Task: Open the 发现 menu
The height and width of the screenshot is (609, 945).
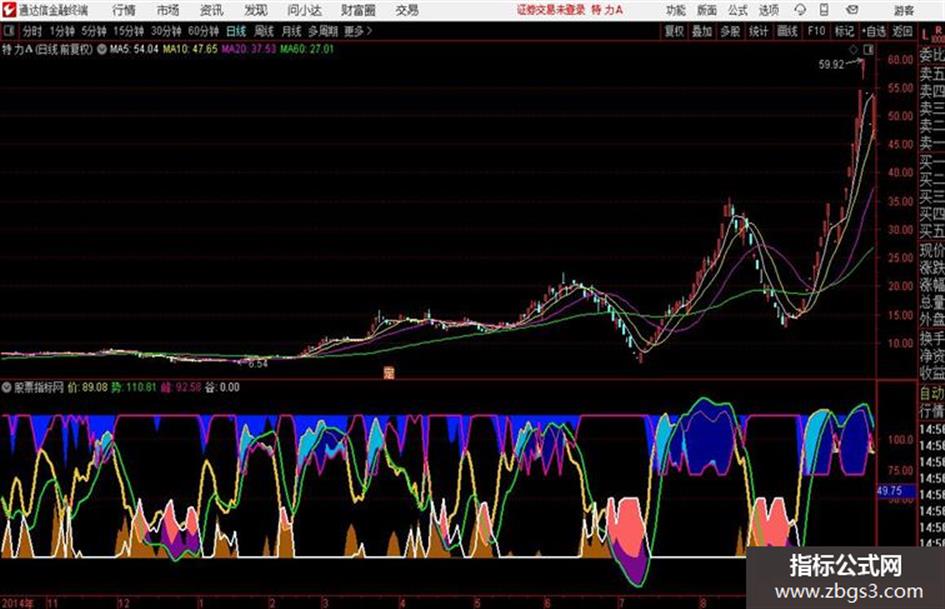Action: coord(256,10)
